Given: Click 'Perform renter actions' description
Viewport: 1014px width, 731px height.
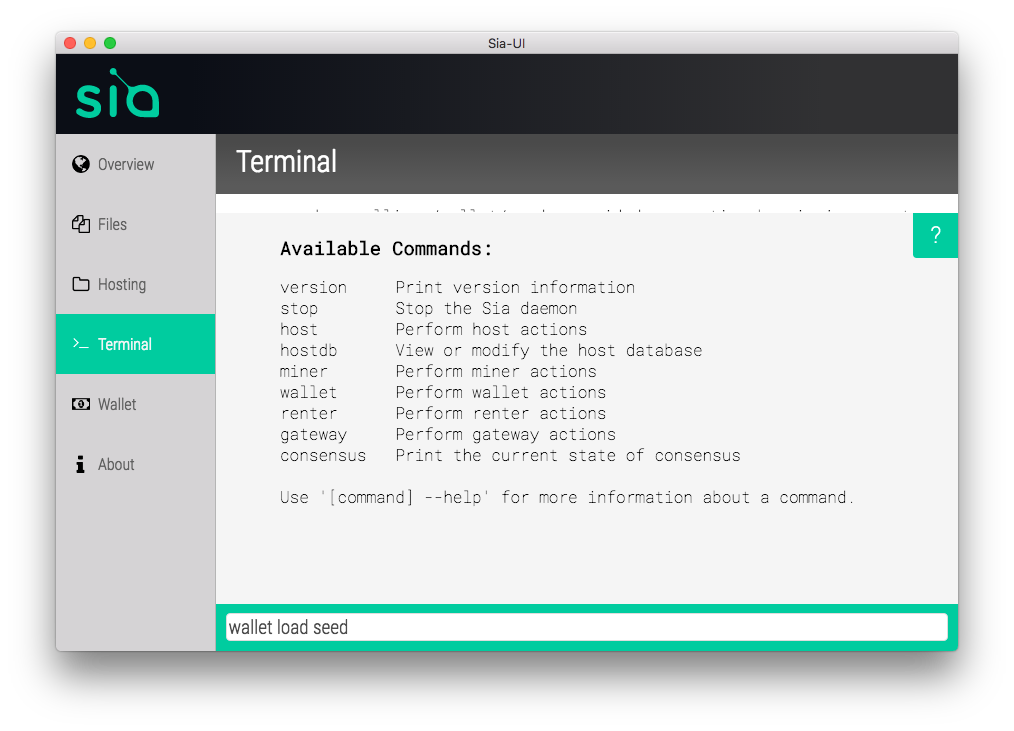Looking at the screenshot, I should 501,413.
